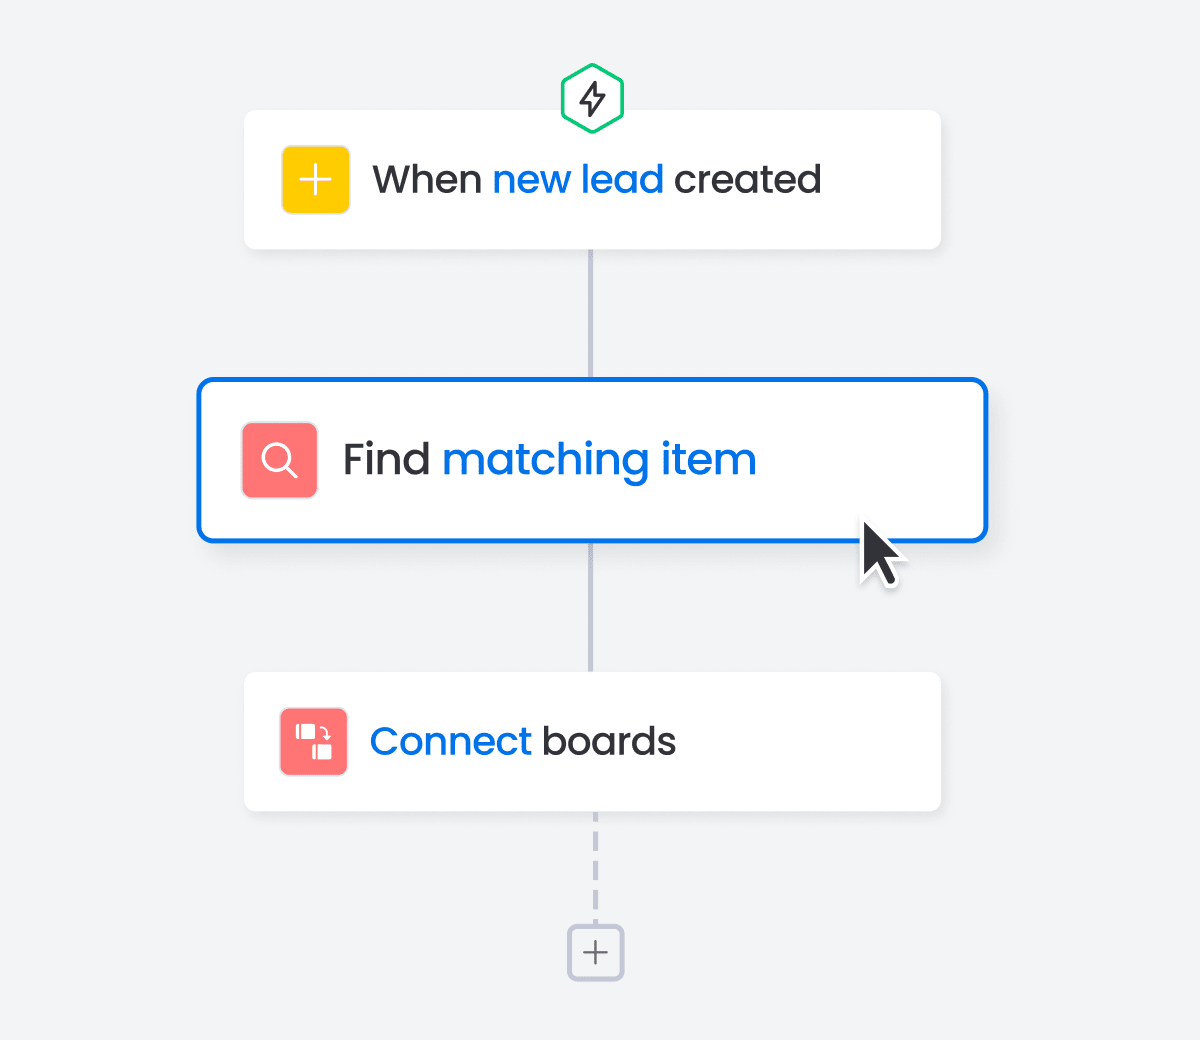Click the red magnifying glass search icon
Screen dimensions: 1200x1040
coord(280,460)
